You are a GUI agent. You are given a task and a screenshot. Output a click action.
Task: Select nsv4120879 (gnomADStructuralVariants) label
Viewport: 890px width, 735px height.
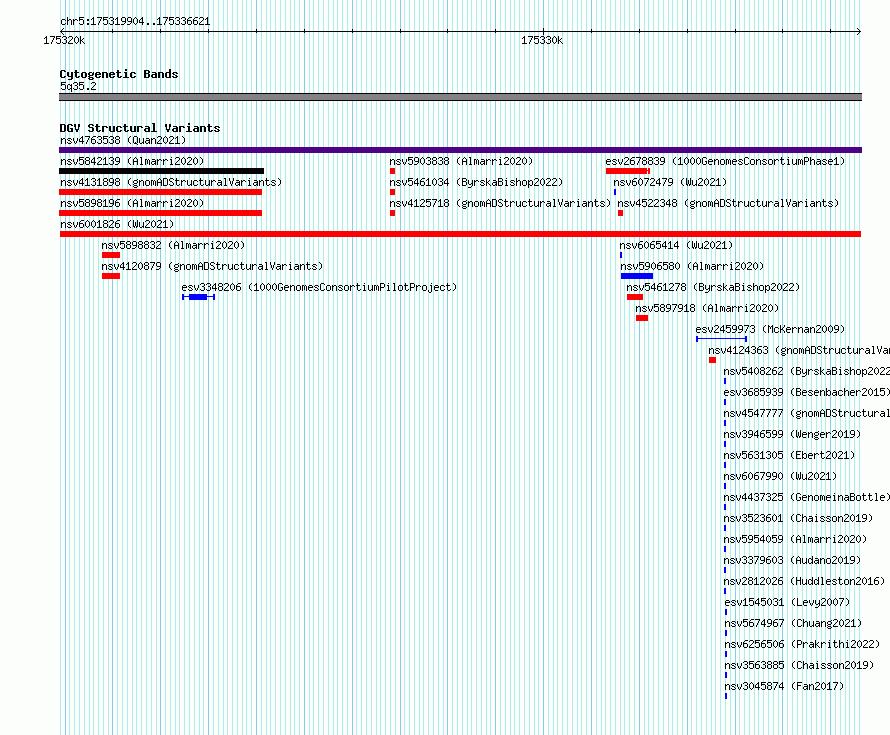pos(212,266)
